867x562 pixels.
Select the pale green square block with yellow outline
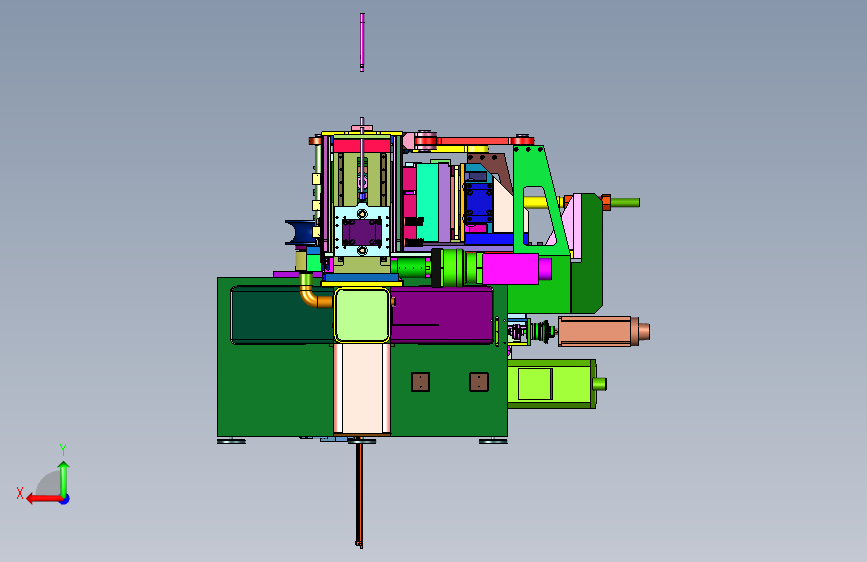coord(362,315)
